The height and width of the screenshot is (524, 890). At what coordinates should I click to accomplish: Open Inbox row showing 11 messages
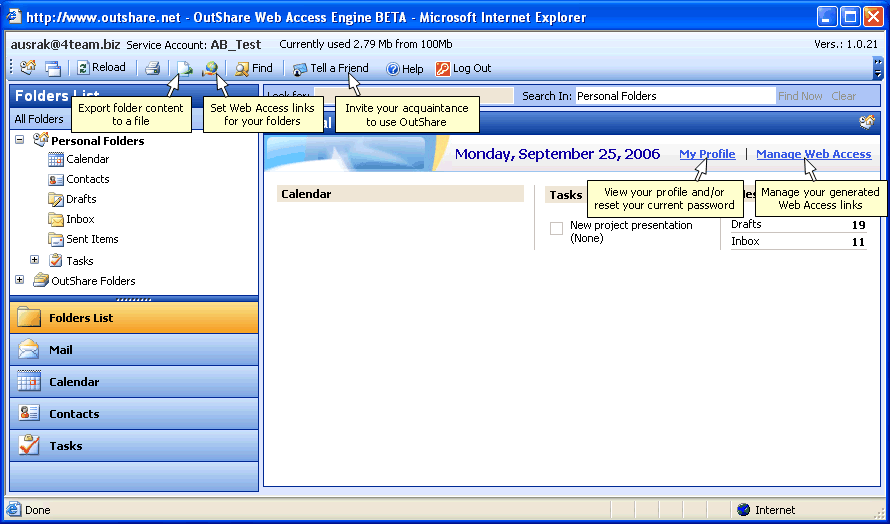click(x=799, y=242)
